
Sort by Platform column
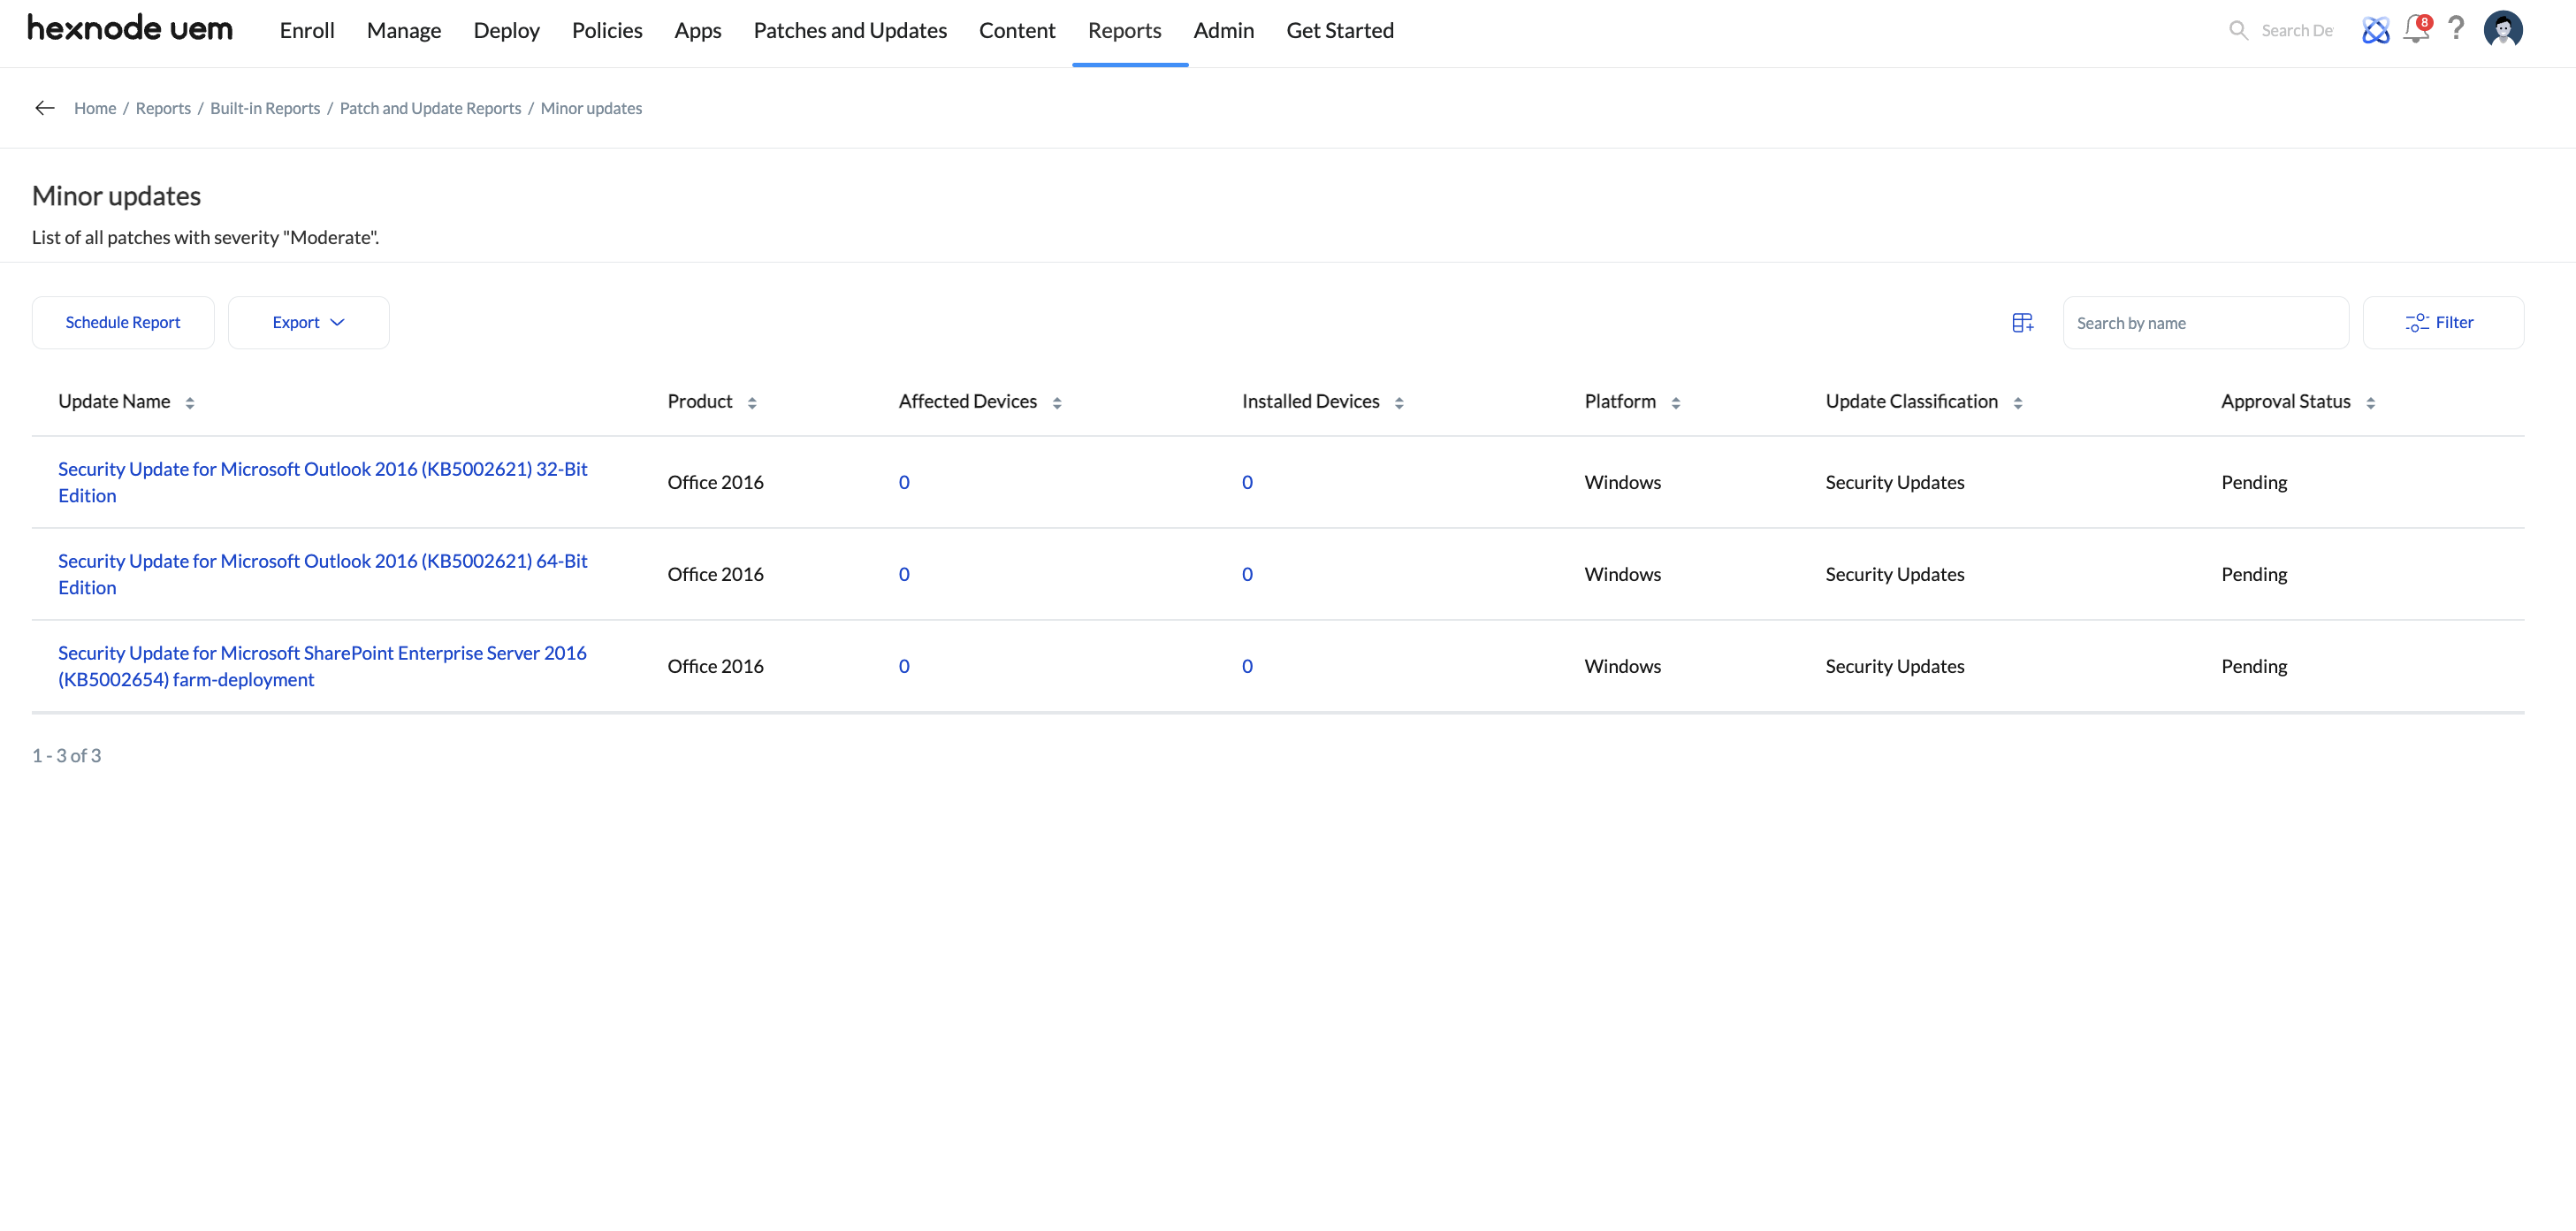(x=1676, y=402)
